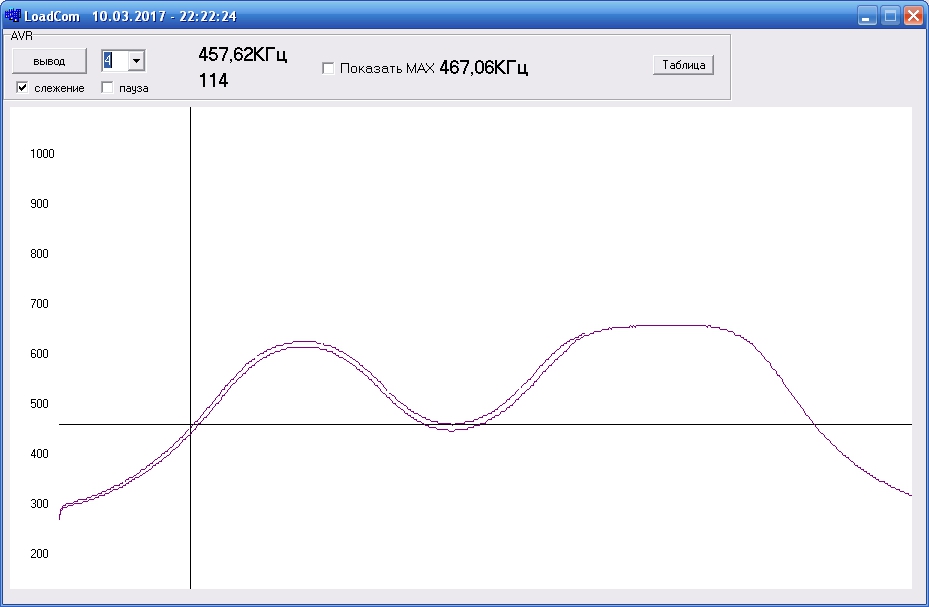Uncheck the "слежение" tracking checkbox
The image size is (929, 607).
22,88
